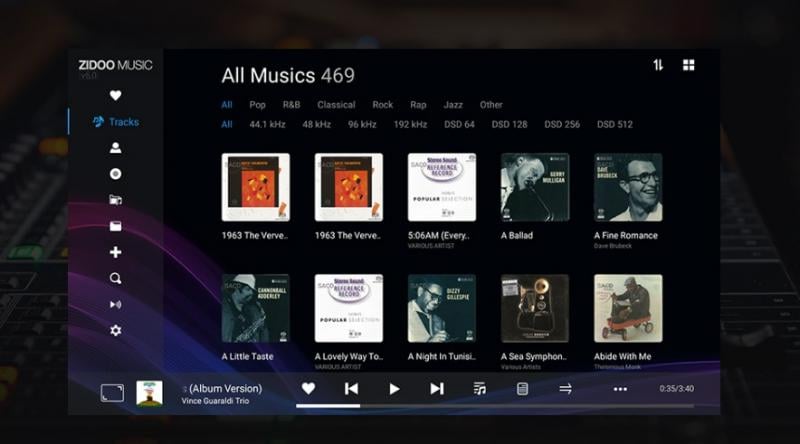Open the solid rectangular window icon in sidebar

[x=115, y=226]
